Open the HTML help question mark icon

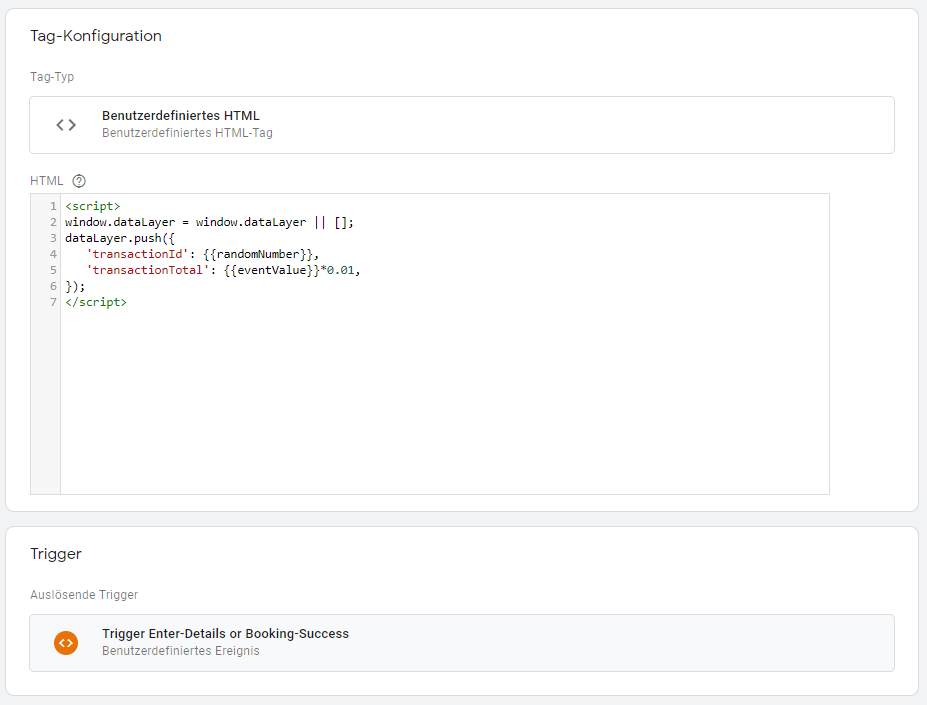coord(79,181)
